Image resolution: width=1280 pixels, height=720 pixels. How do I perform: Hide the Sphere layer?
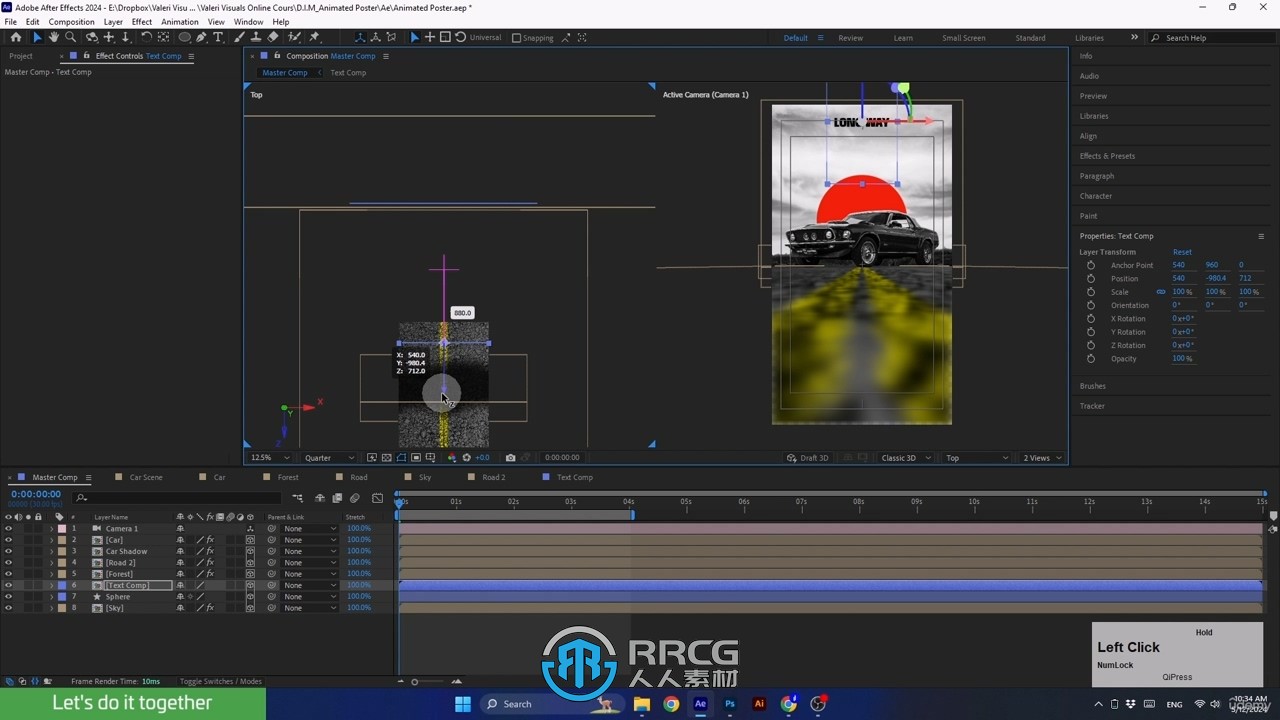[8, 597]
